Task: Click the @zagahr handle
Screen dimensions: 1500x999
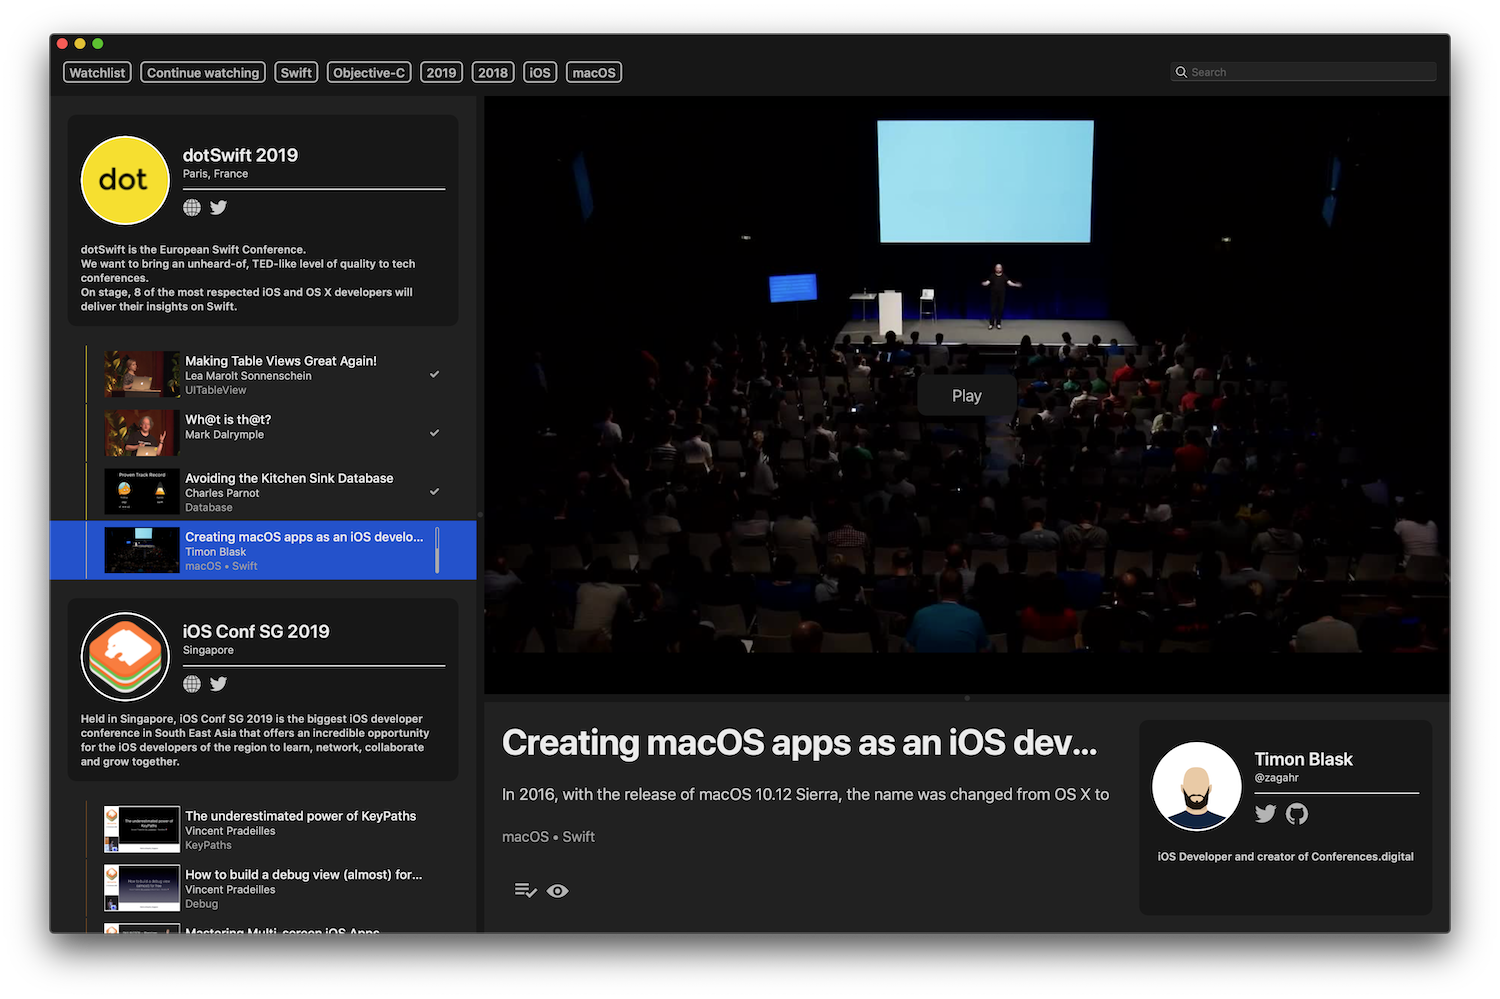Action: 1277,778
